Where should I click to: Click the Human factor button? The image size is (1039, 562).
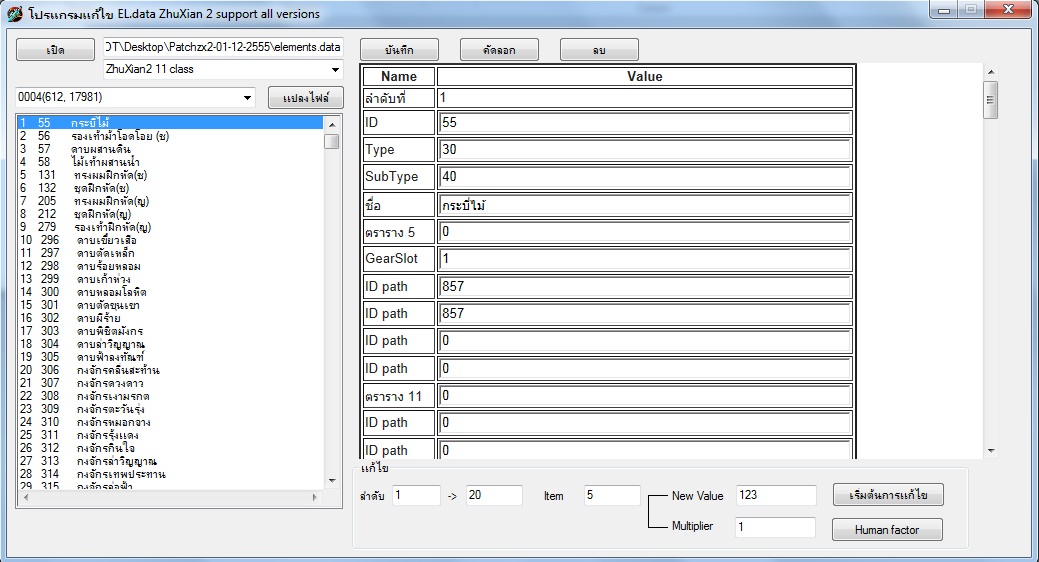click(887, 530)
